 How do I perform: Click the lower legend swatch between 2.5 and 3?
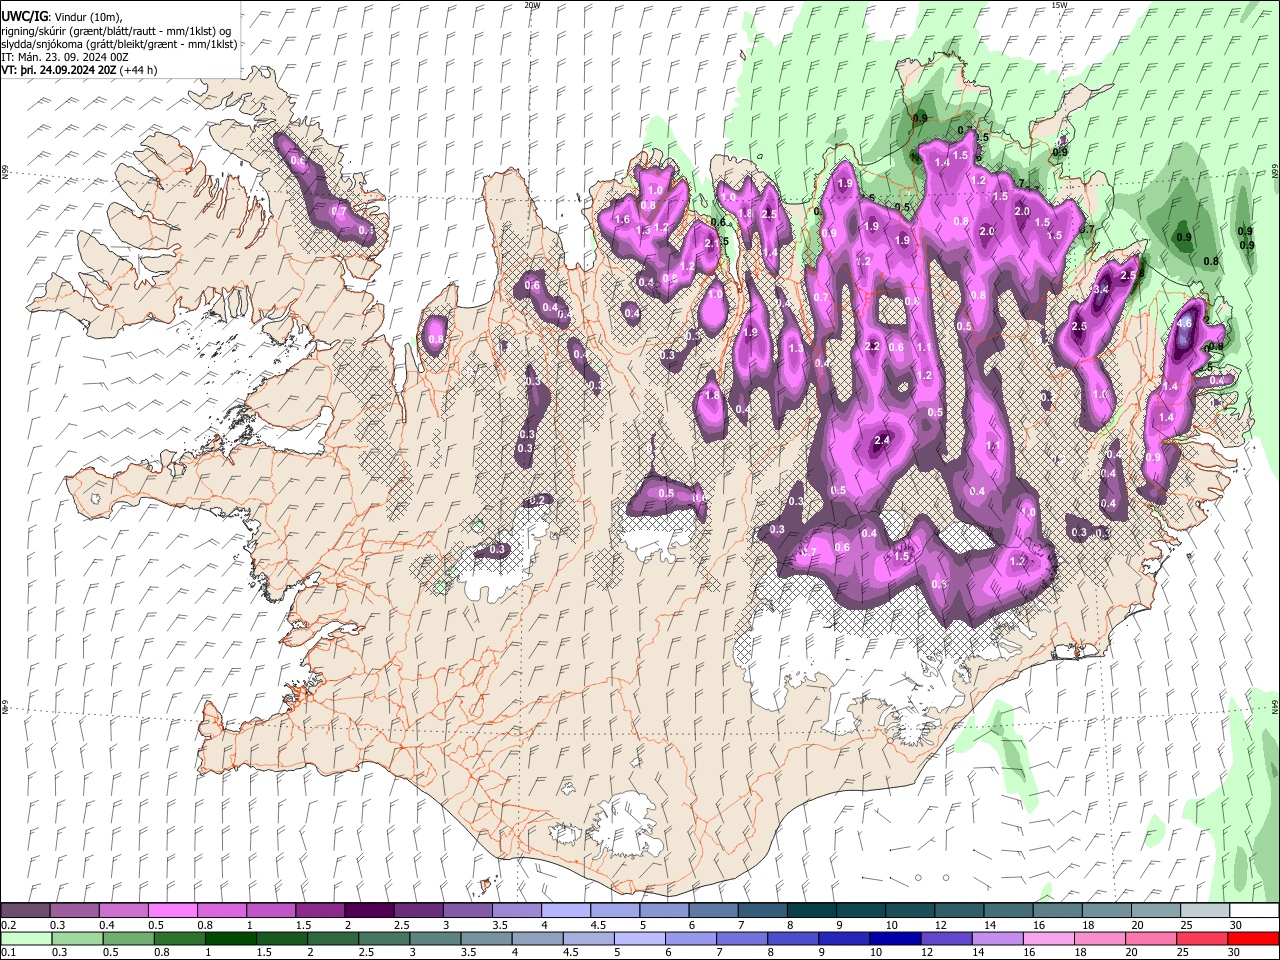click(x=384, y=938)
